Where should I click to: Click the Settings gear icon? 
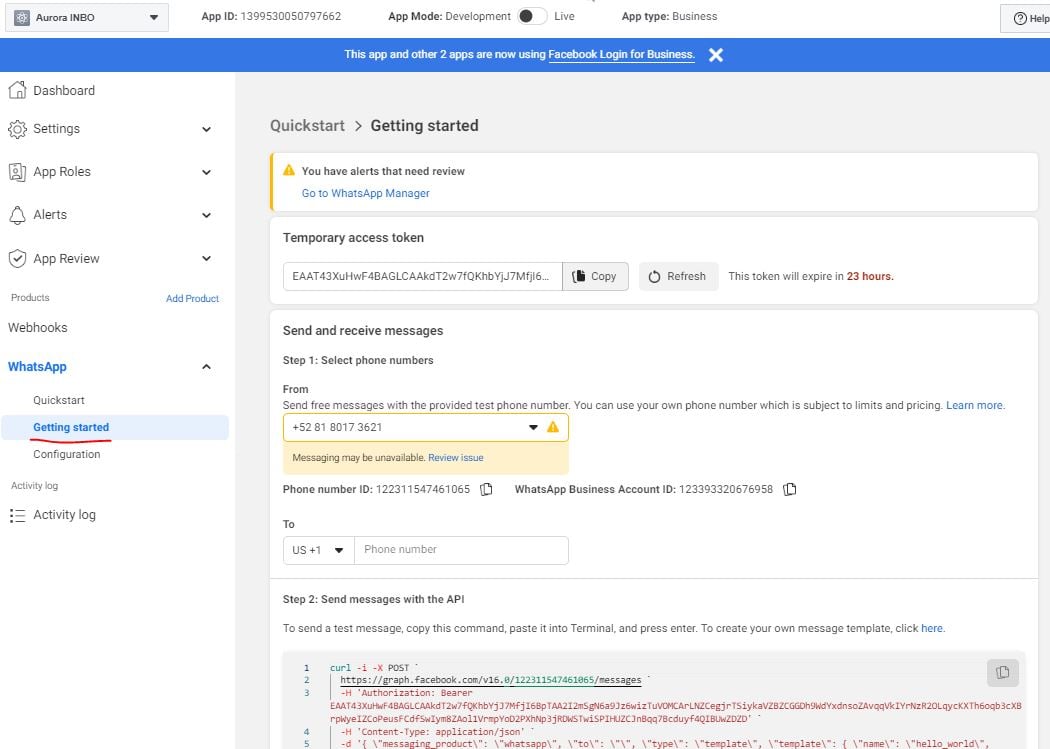(17, 129)
